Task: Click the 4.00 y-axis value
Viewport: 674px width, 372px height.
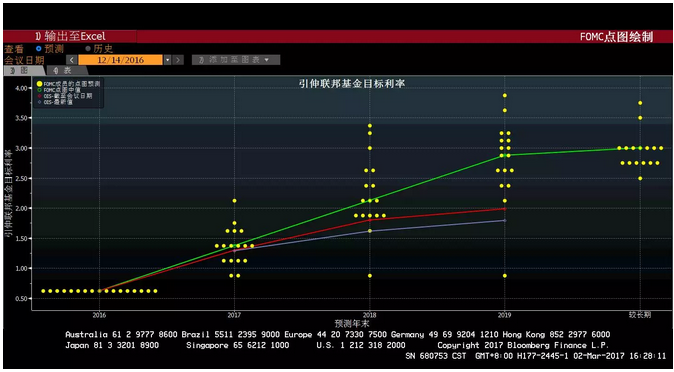Action: pyautogui.click(x=22, y=88)
